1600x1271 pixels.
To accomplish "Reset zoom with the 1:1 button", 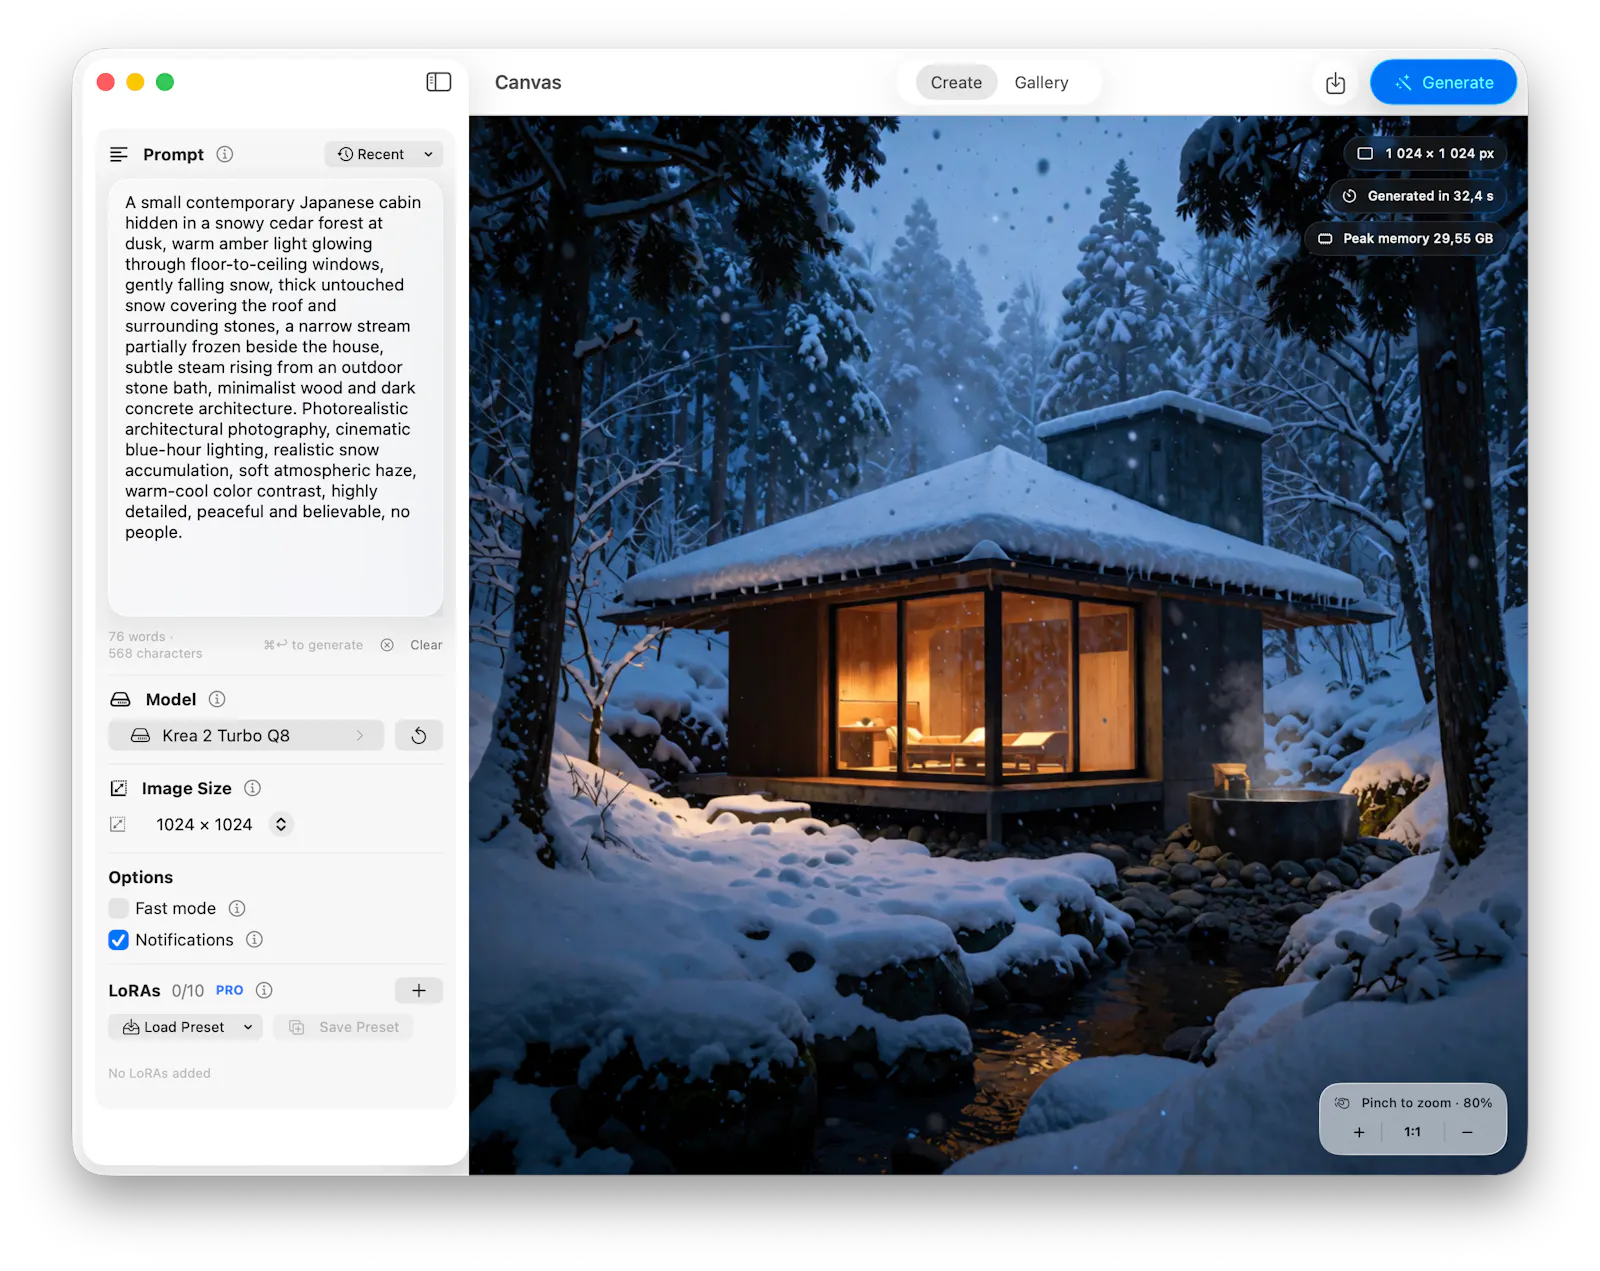I will pyautogui.click(x=1412, y=1132).
